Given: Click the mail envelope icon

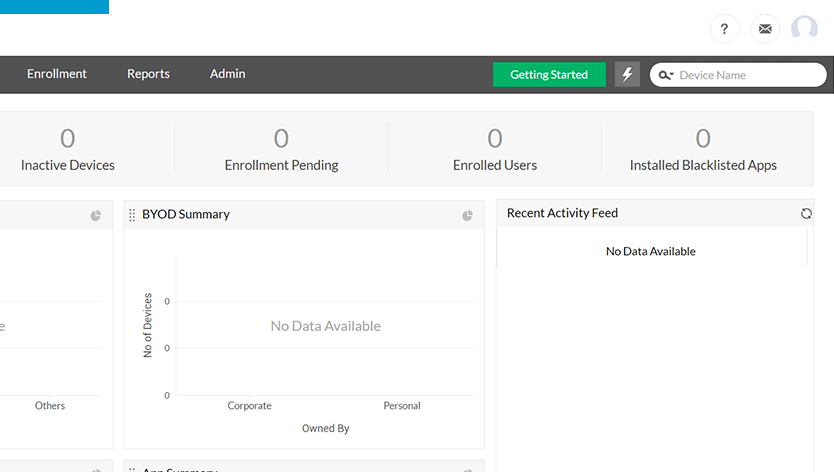Looking at the screenshot, I should tap(765, 29).
